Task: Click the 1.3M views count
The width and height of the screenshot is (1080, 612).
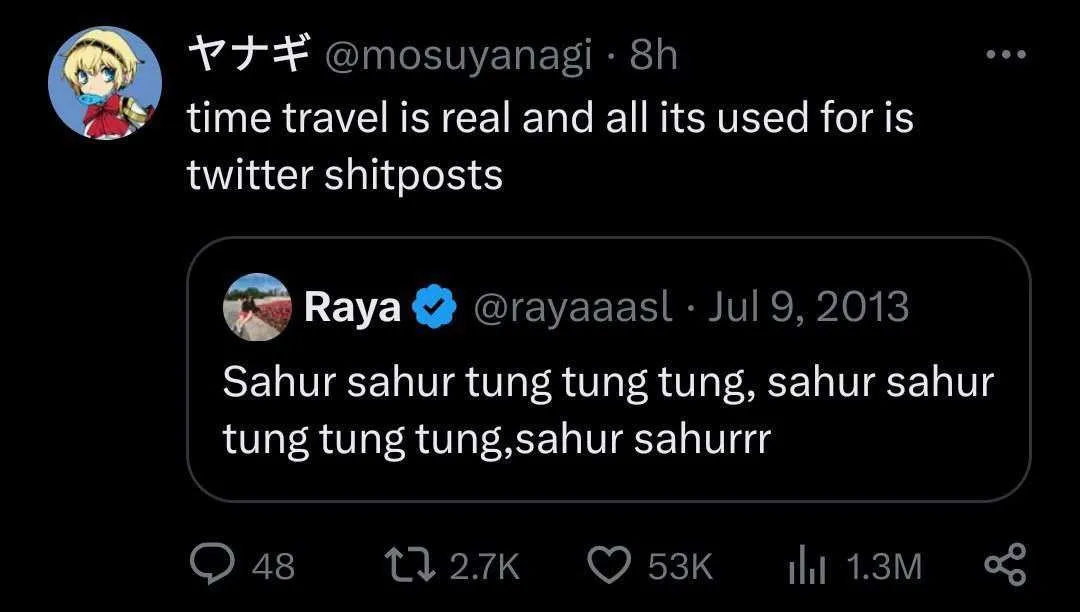Action: pyautogui.click(x=883, y=567)
